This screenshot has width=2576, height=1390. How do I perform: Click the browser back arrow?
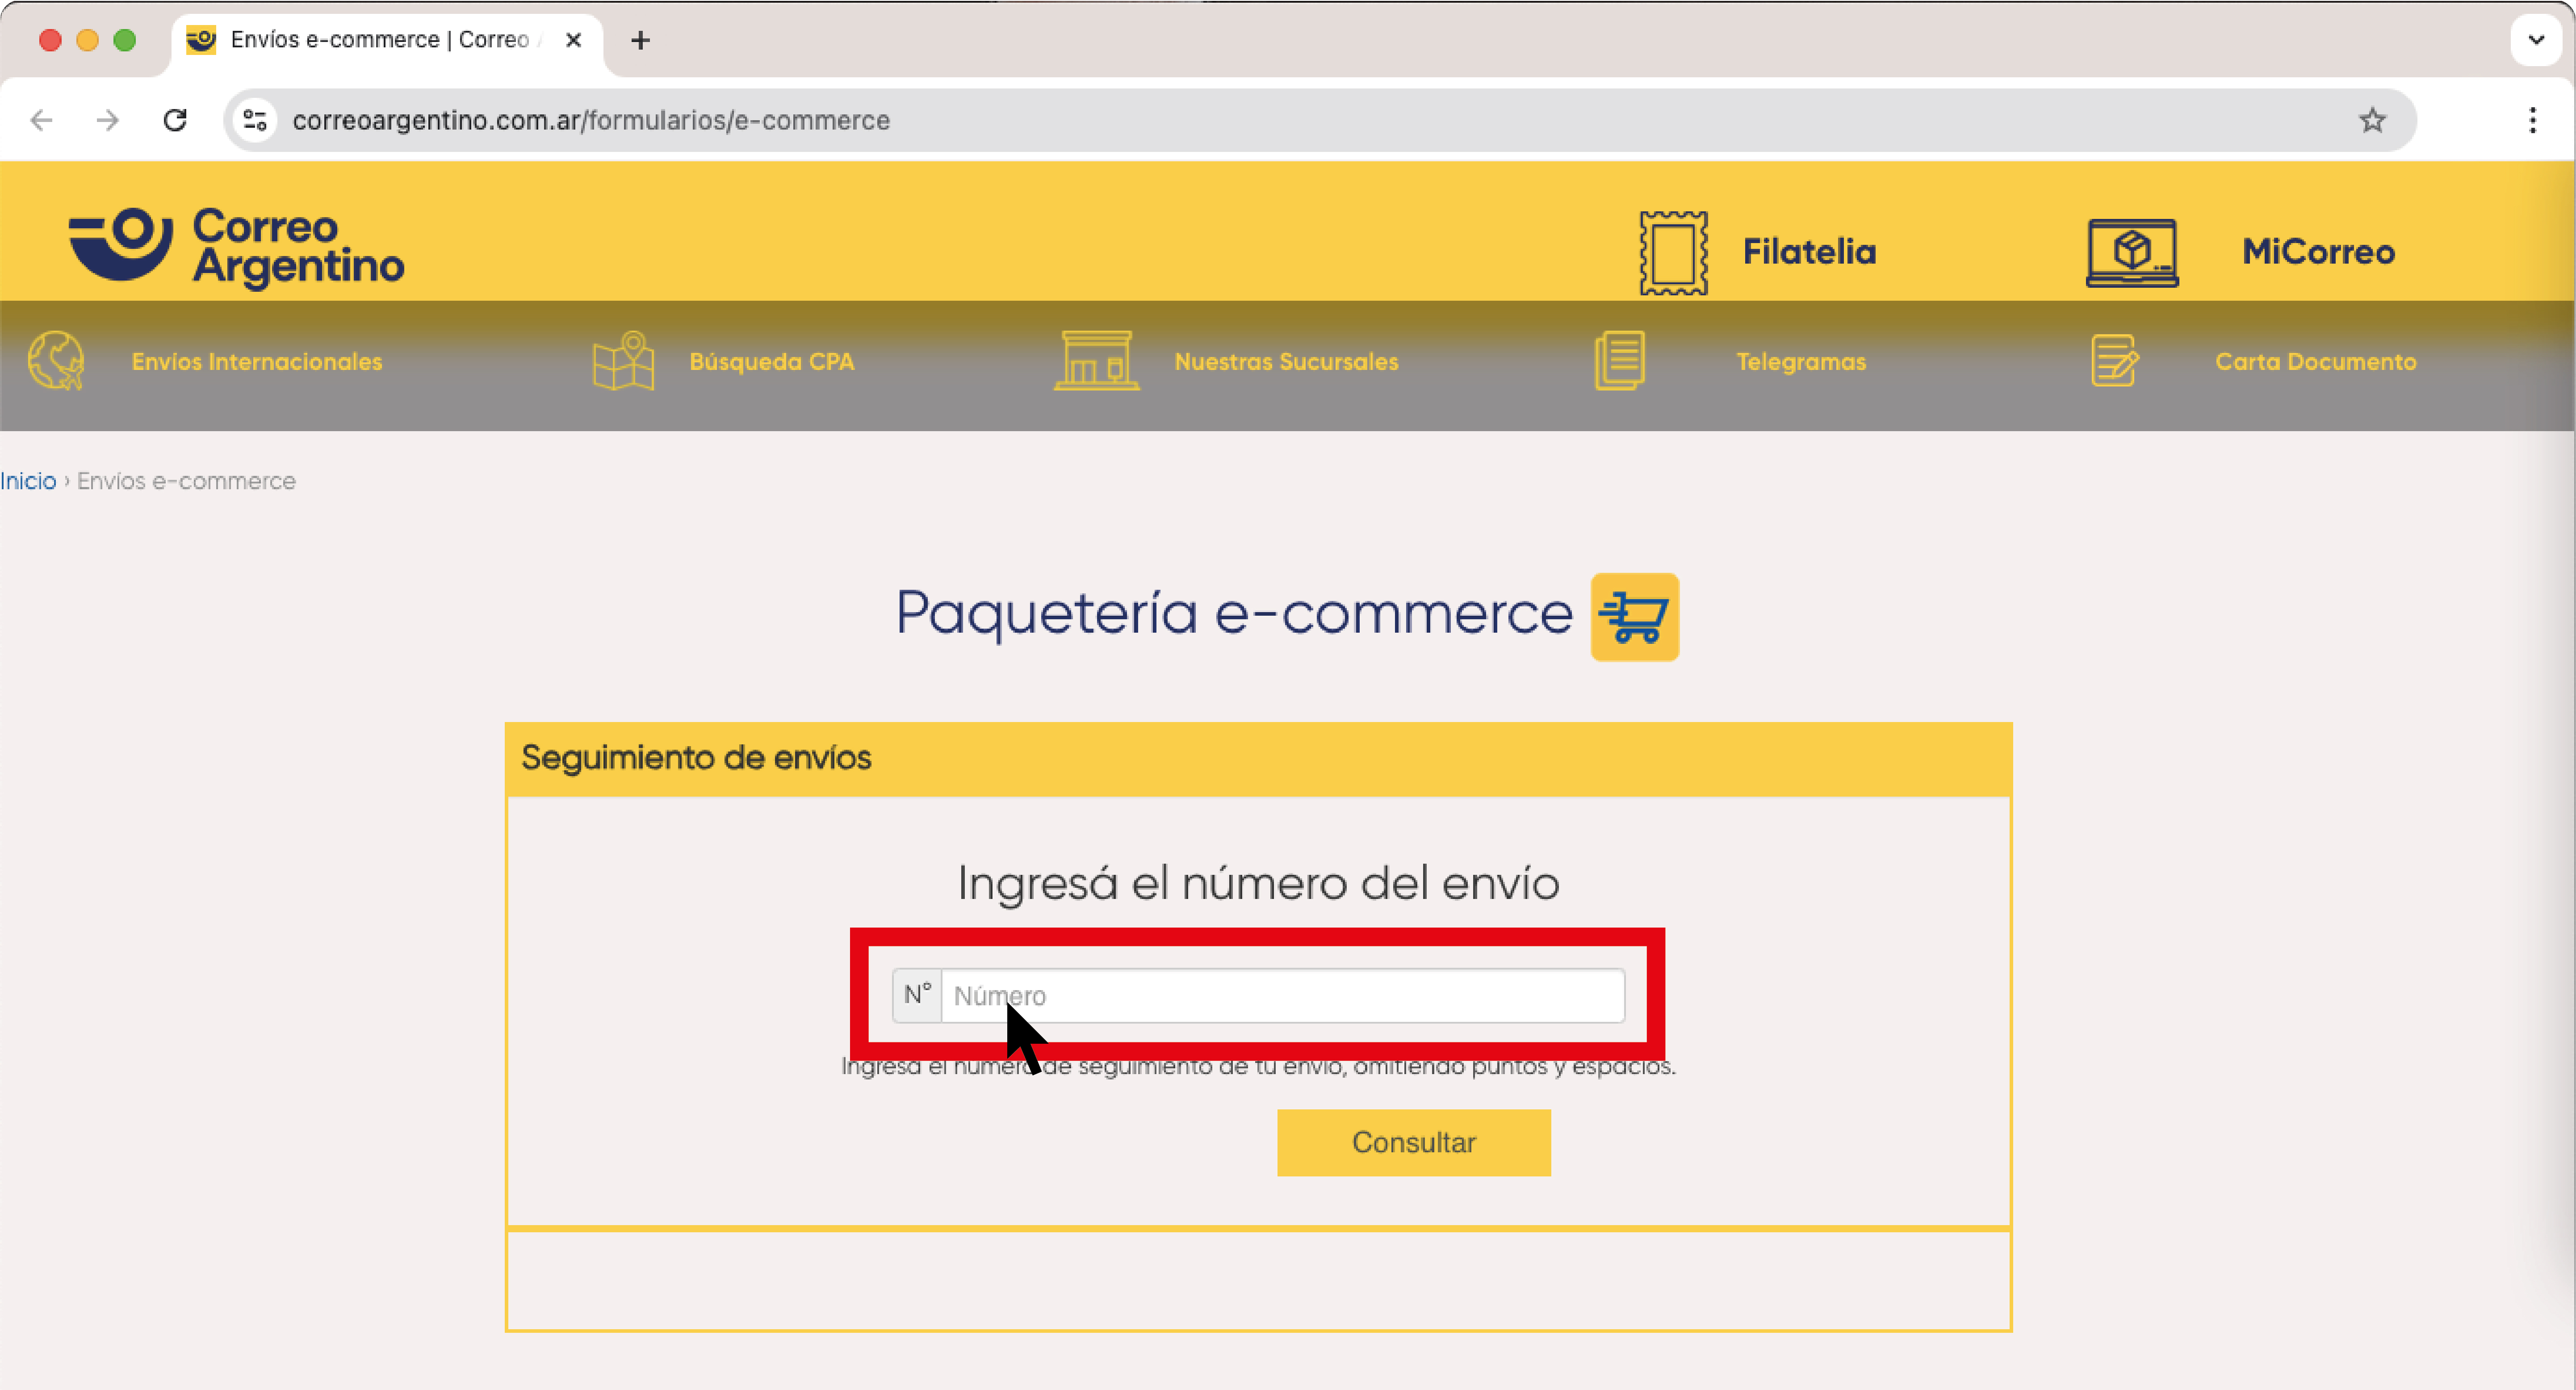pos(41,120)
